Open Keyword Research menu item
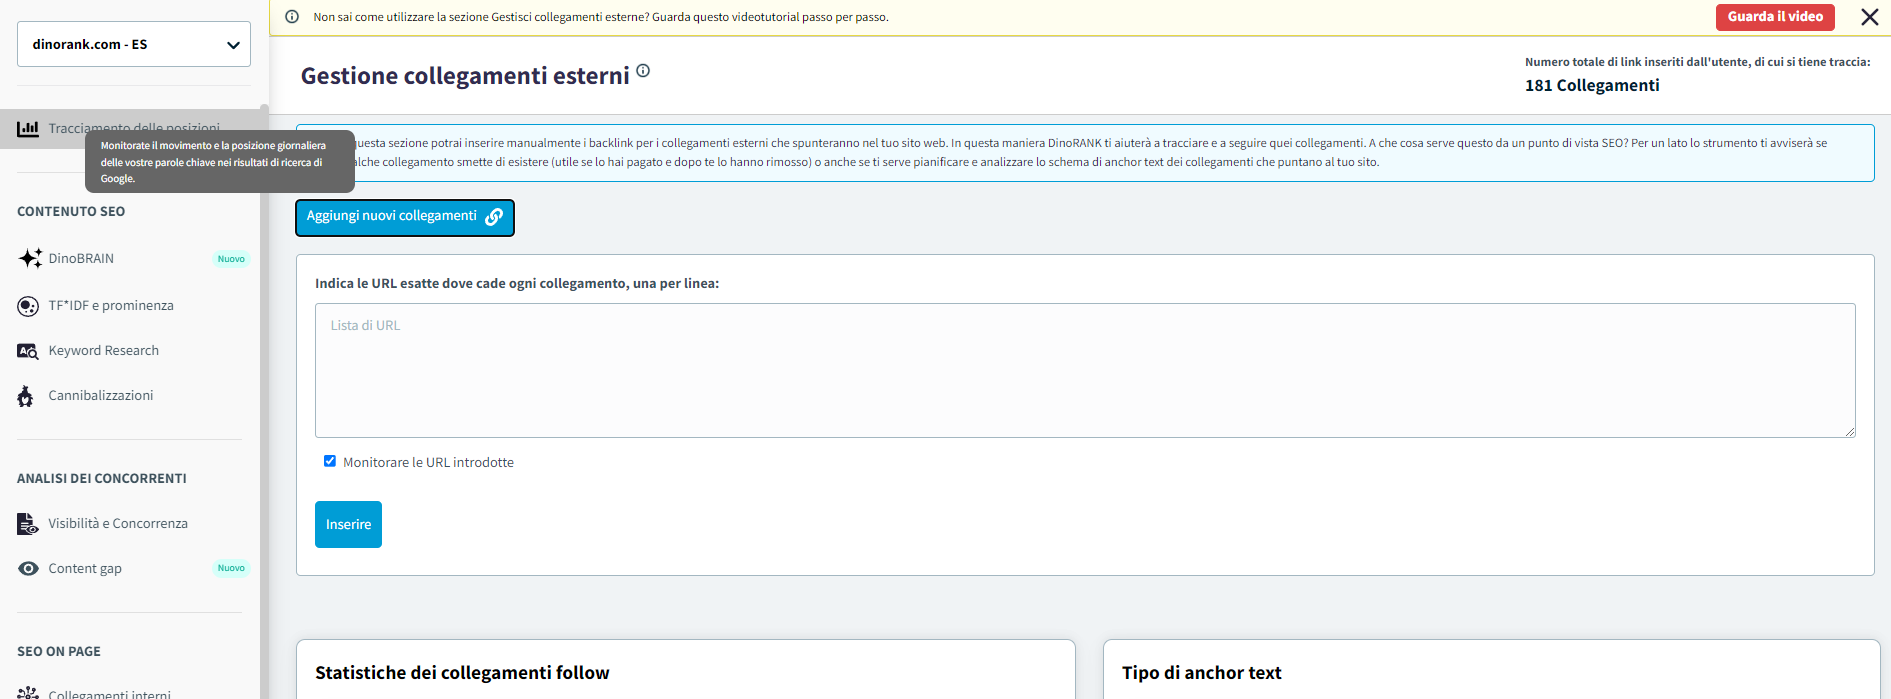Image resolution: width=1891 pixels, height=699 pixels. (103, 351)
